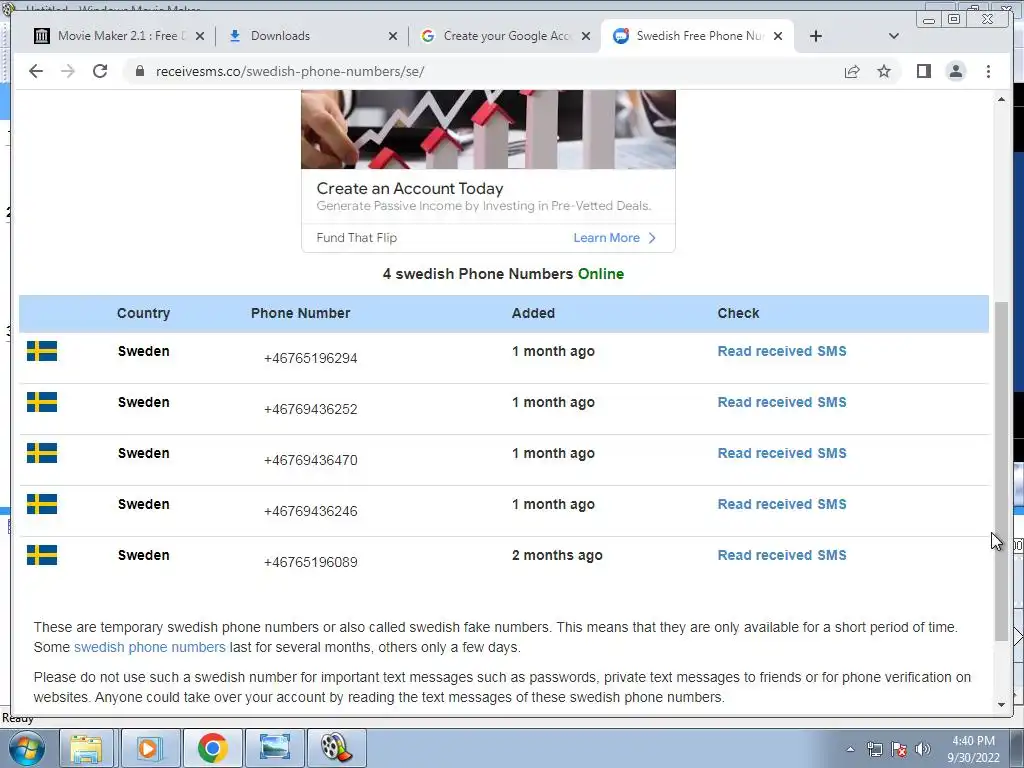1024x768 pixels.
Task: Switch to Windows Movie Maker taskbar icon
Action: pyautogui.click(x=337, y=748)
